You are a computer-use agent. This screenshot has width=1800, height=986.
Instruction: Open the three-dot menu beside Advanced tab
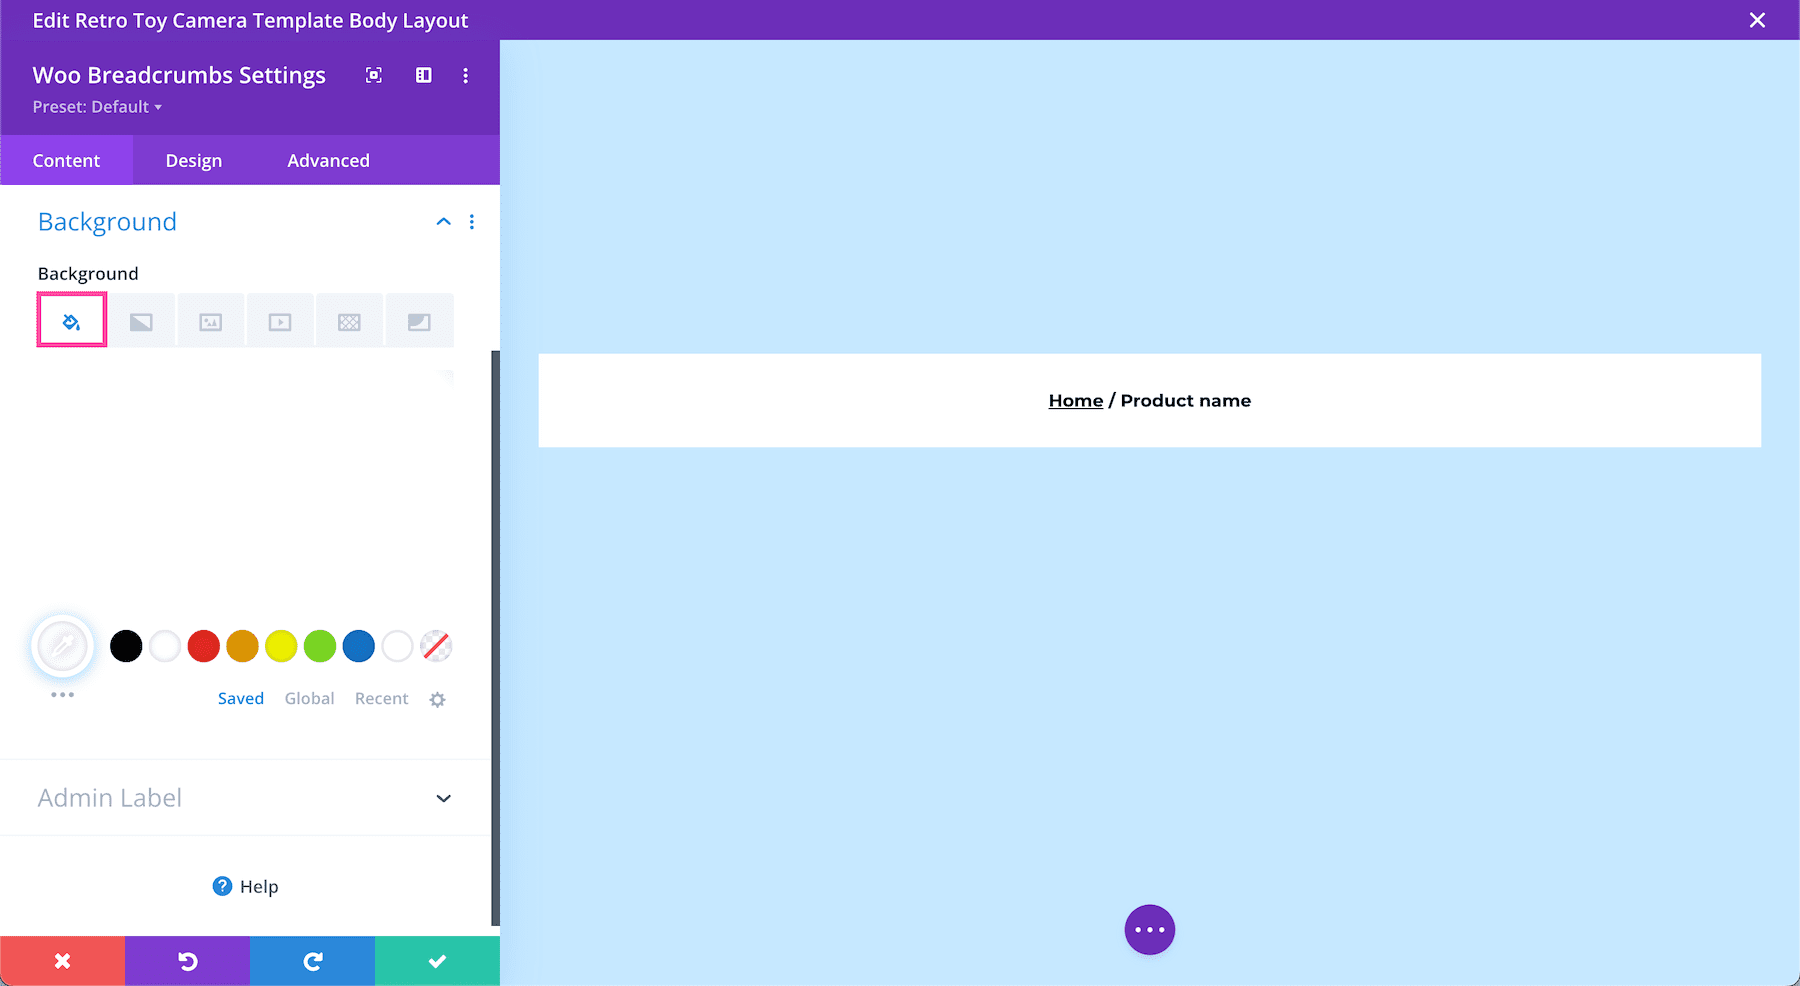[x=465, y=75]
